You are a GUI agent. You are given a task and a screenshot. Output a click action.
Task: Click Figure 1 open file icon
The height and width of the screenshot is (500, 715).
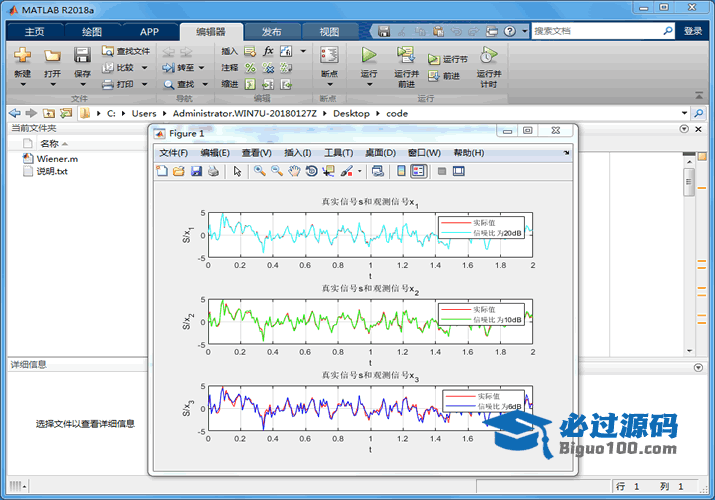pos(179,171)
